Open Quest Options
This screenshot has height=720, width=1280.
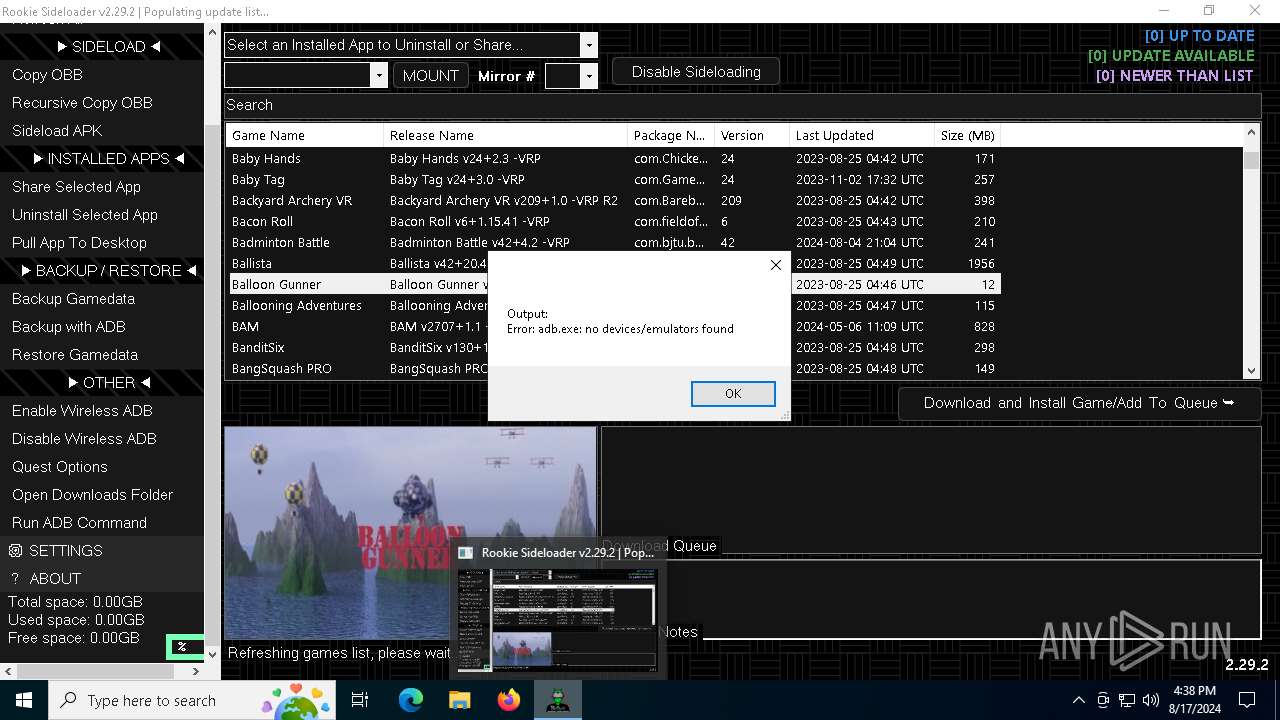coord(59,467)
